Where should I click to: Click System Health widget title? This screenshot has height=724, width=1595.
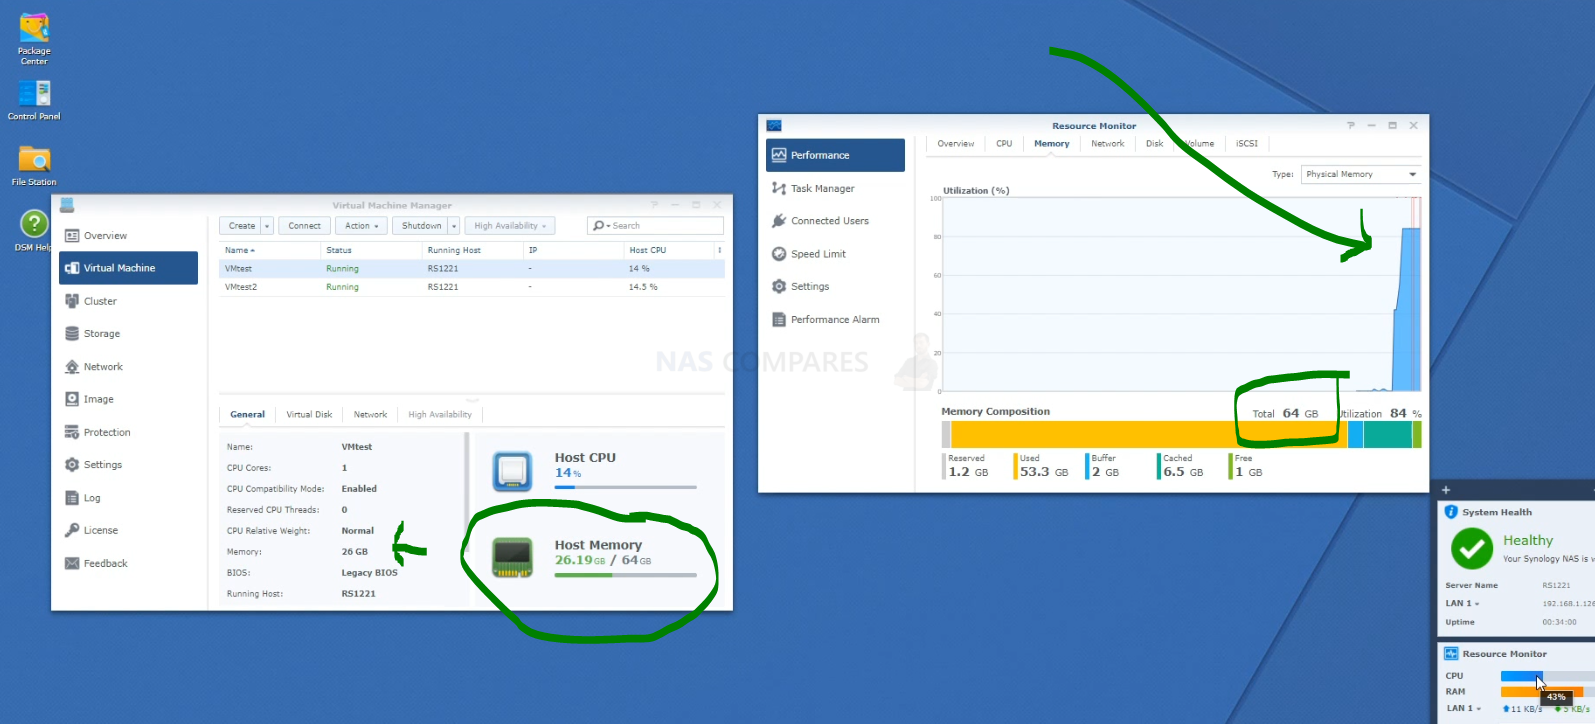1497,512
